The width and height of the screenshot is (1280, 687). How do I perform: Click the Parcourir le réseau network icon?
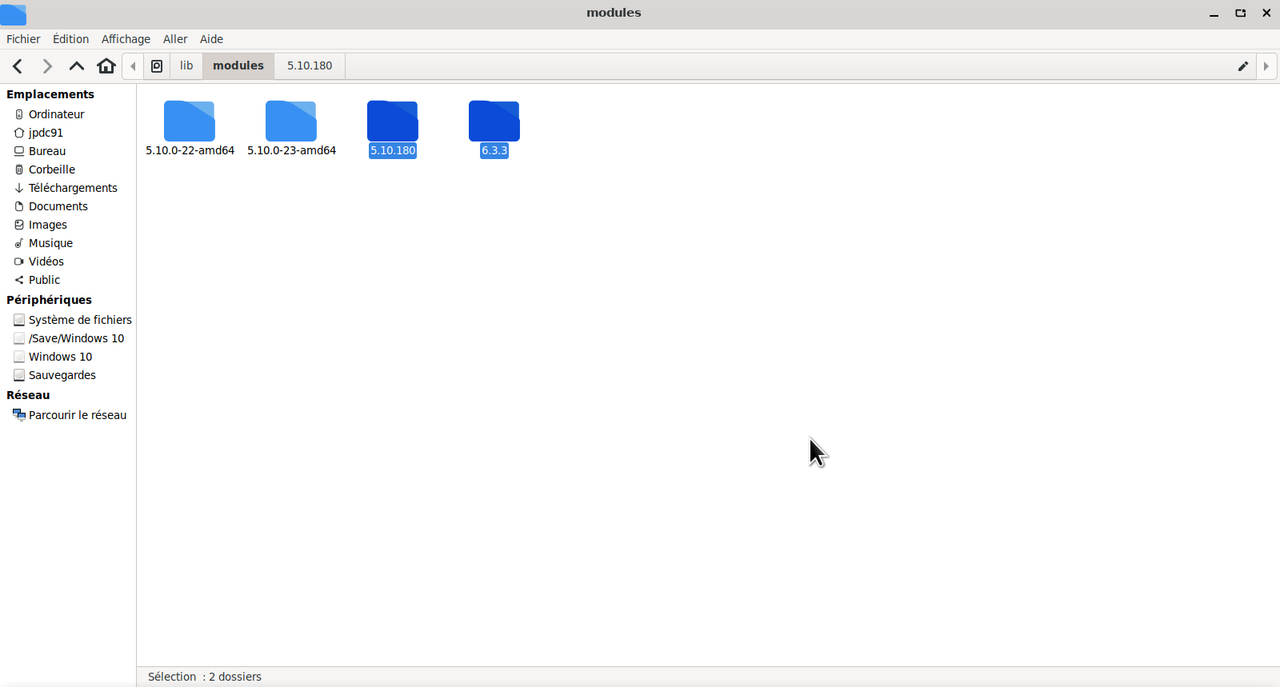tap(19, 415)
